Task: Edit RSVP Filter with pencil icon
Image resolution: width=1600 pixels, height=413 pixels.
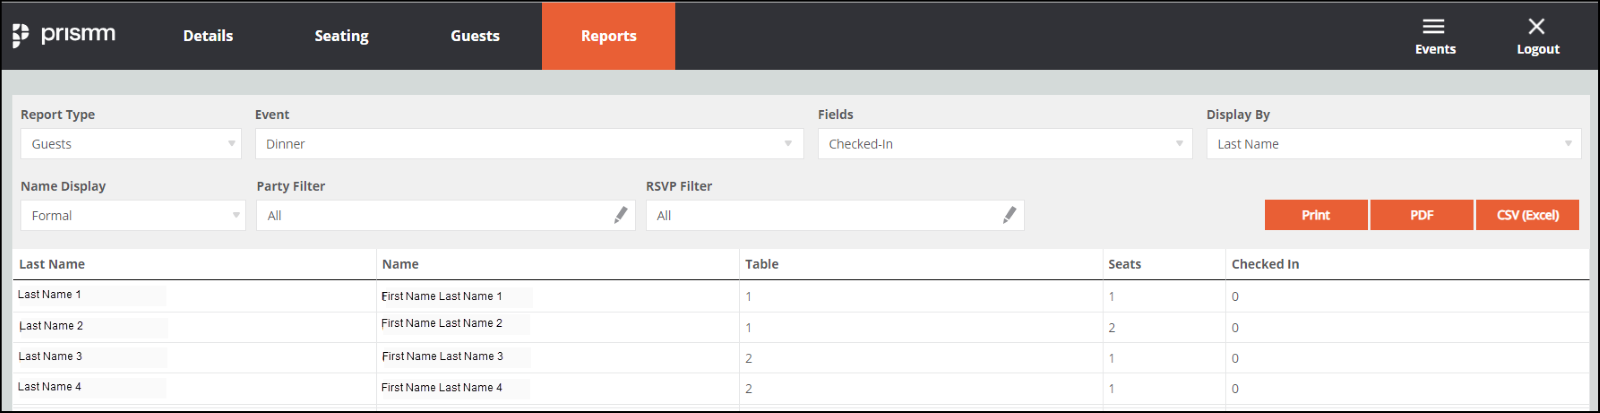Action: pyautogui.click(x=1010, y=215)
